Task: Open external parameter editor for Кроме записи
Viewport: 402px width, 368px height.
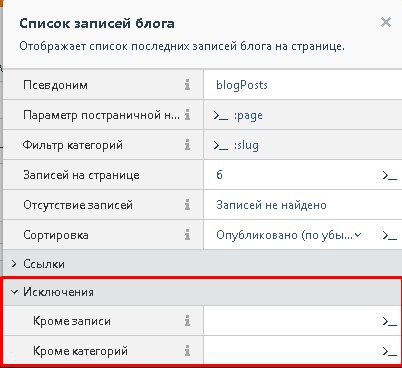Action: (x=389, y=321)
